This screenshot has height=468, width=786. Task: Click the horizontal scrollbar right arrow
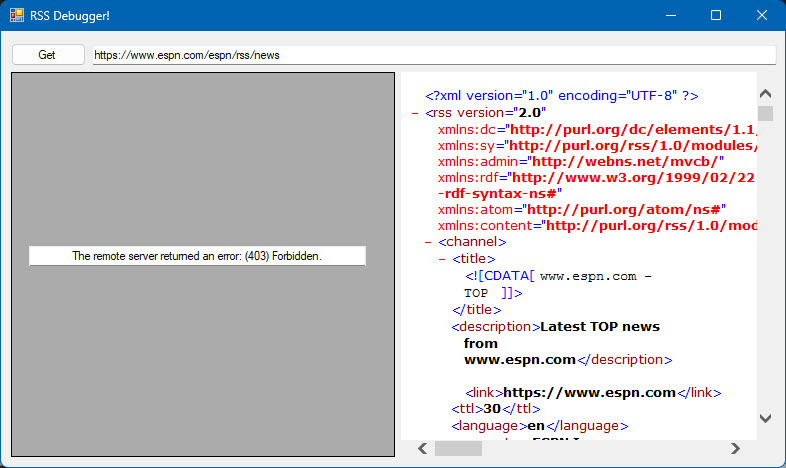[x=735, y=448]
